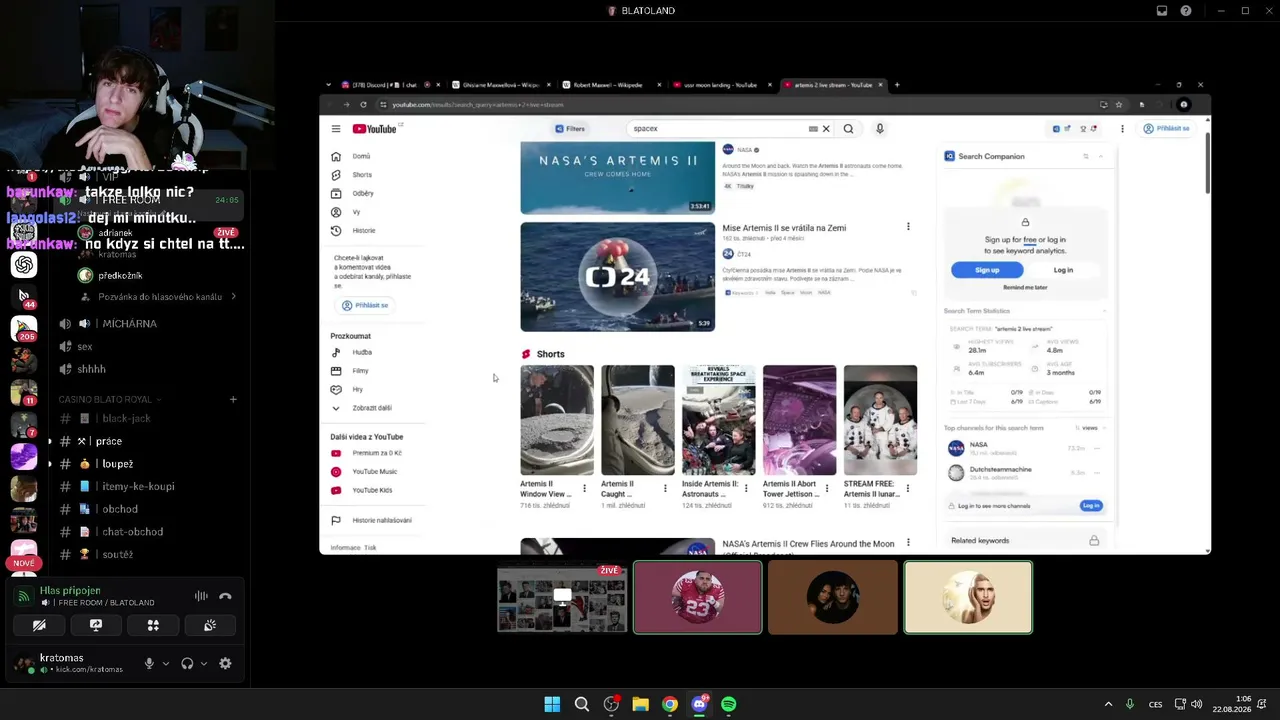Select the artemis 2 live stream tab
The width and height of the screenshot is (1280, 720).
(832, 85)
